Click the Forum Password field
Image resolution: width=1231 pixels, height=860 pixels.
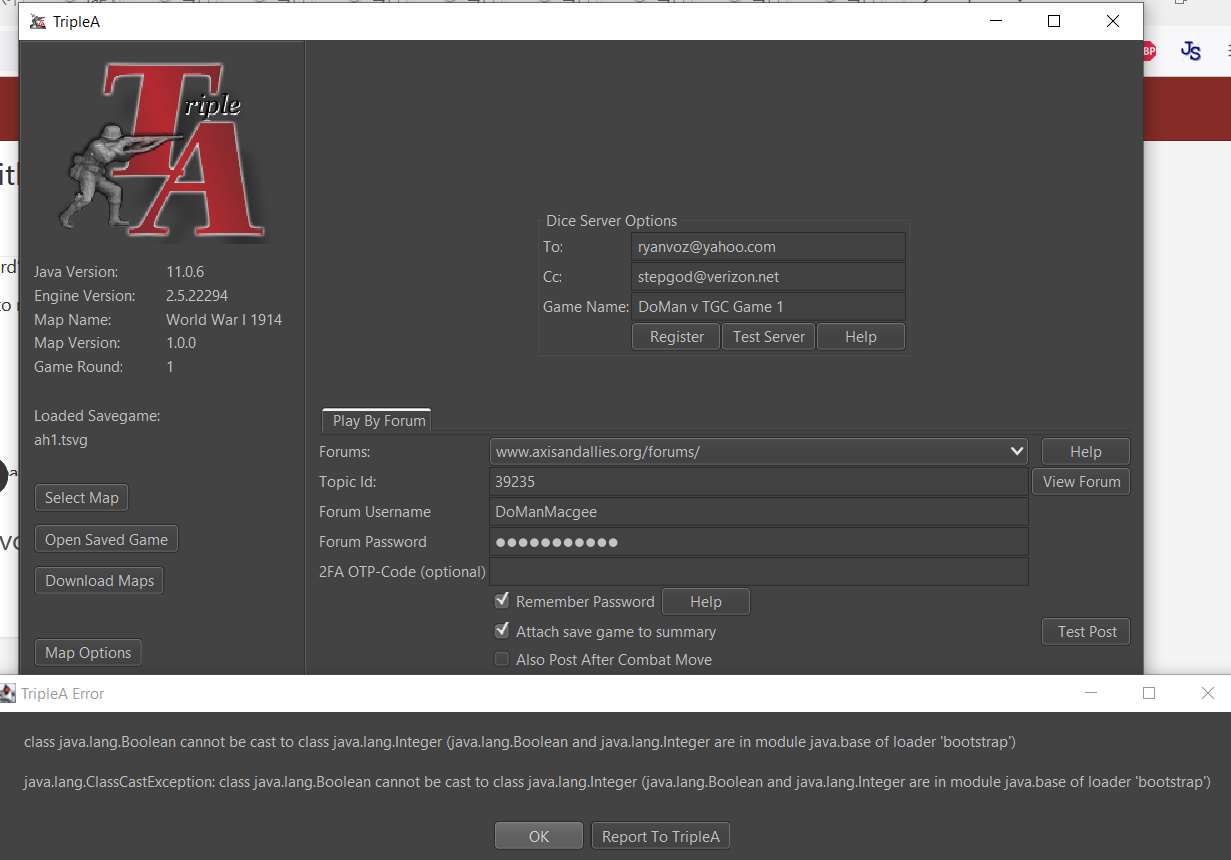coord(759,541)
